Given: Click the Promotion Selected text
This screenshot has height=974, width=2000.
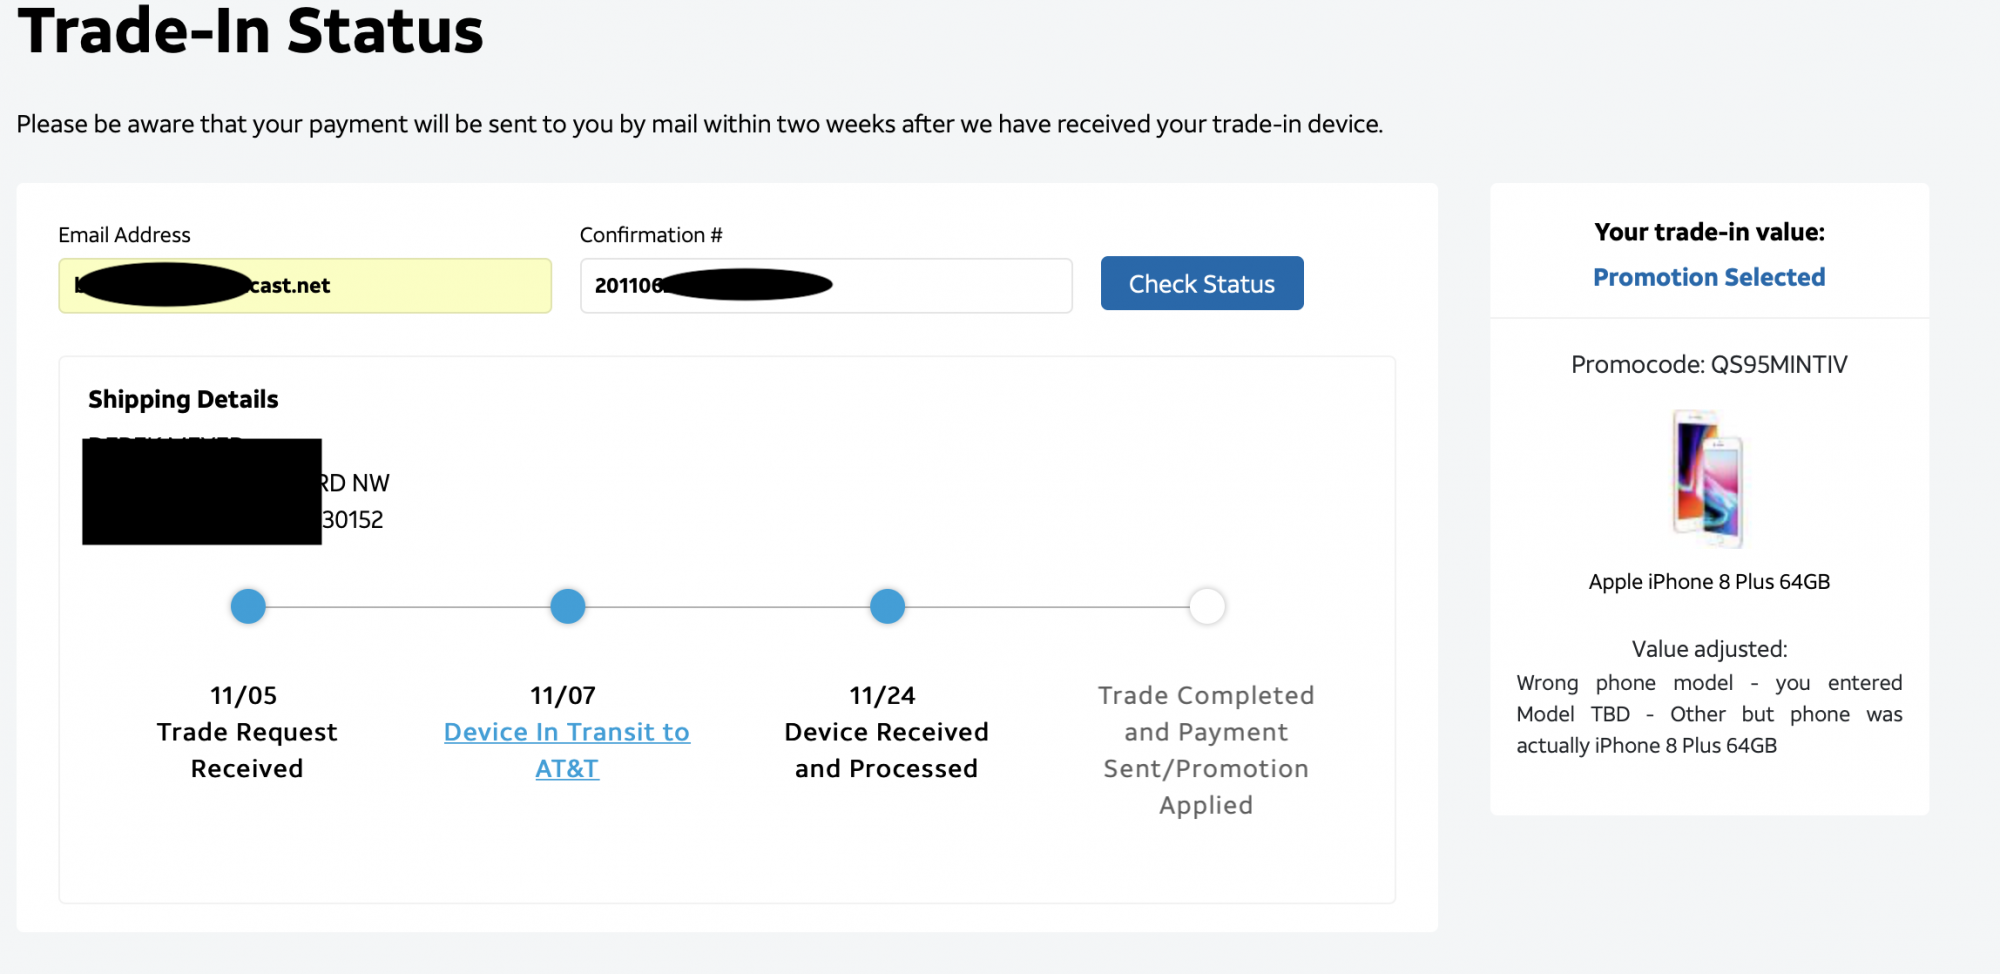Looking at the screenshot, I should coord(1708,277).
